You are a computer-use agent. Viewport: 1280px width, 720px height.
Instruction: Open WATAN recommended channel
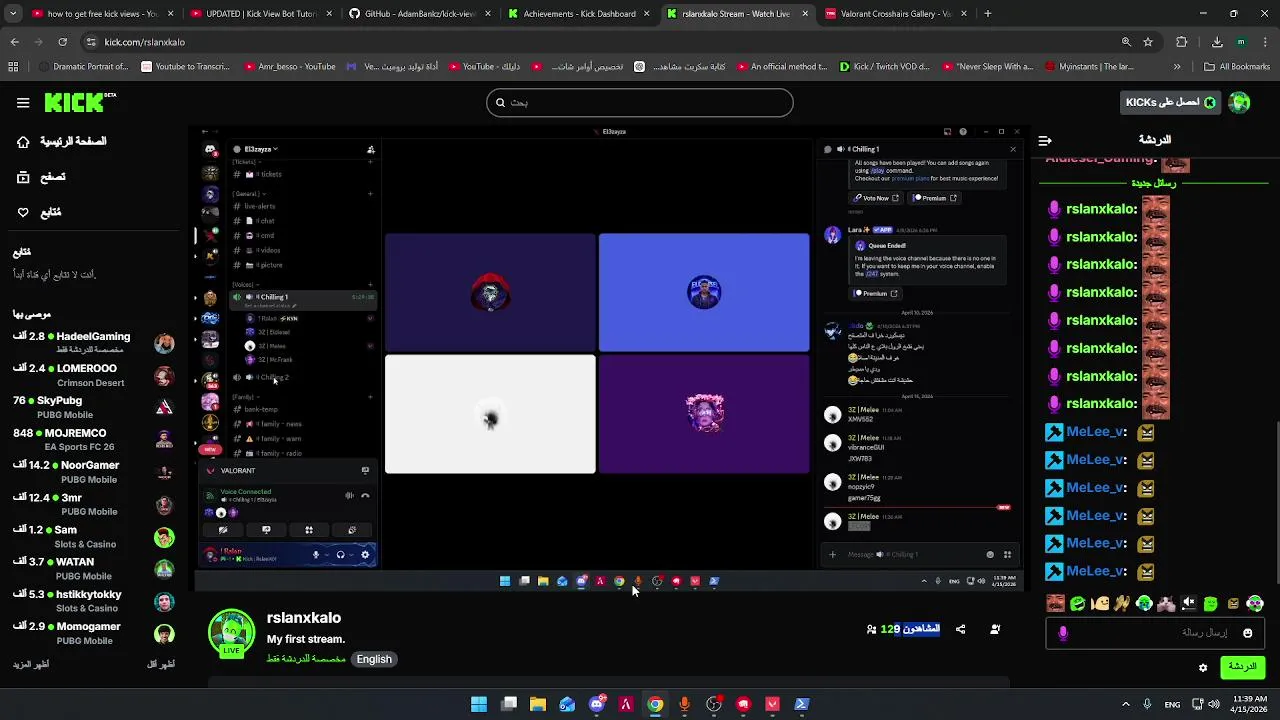point(93,569)
